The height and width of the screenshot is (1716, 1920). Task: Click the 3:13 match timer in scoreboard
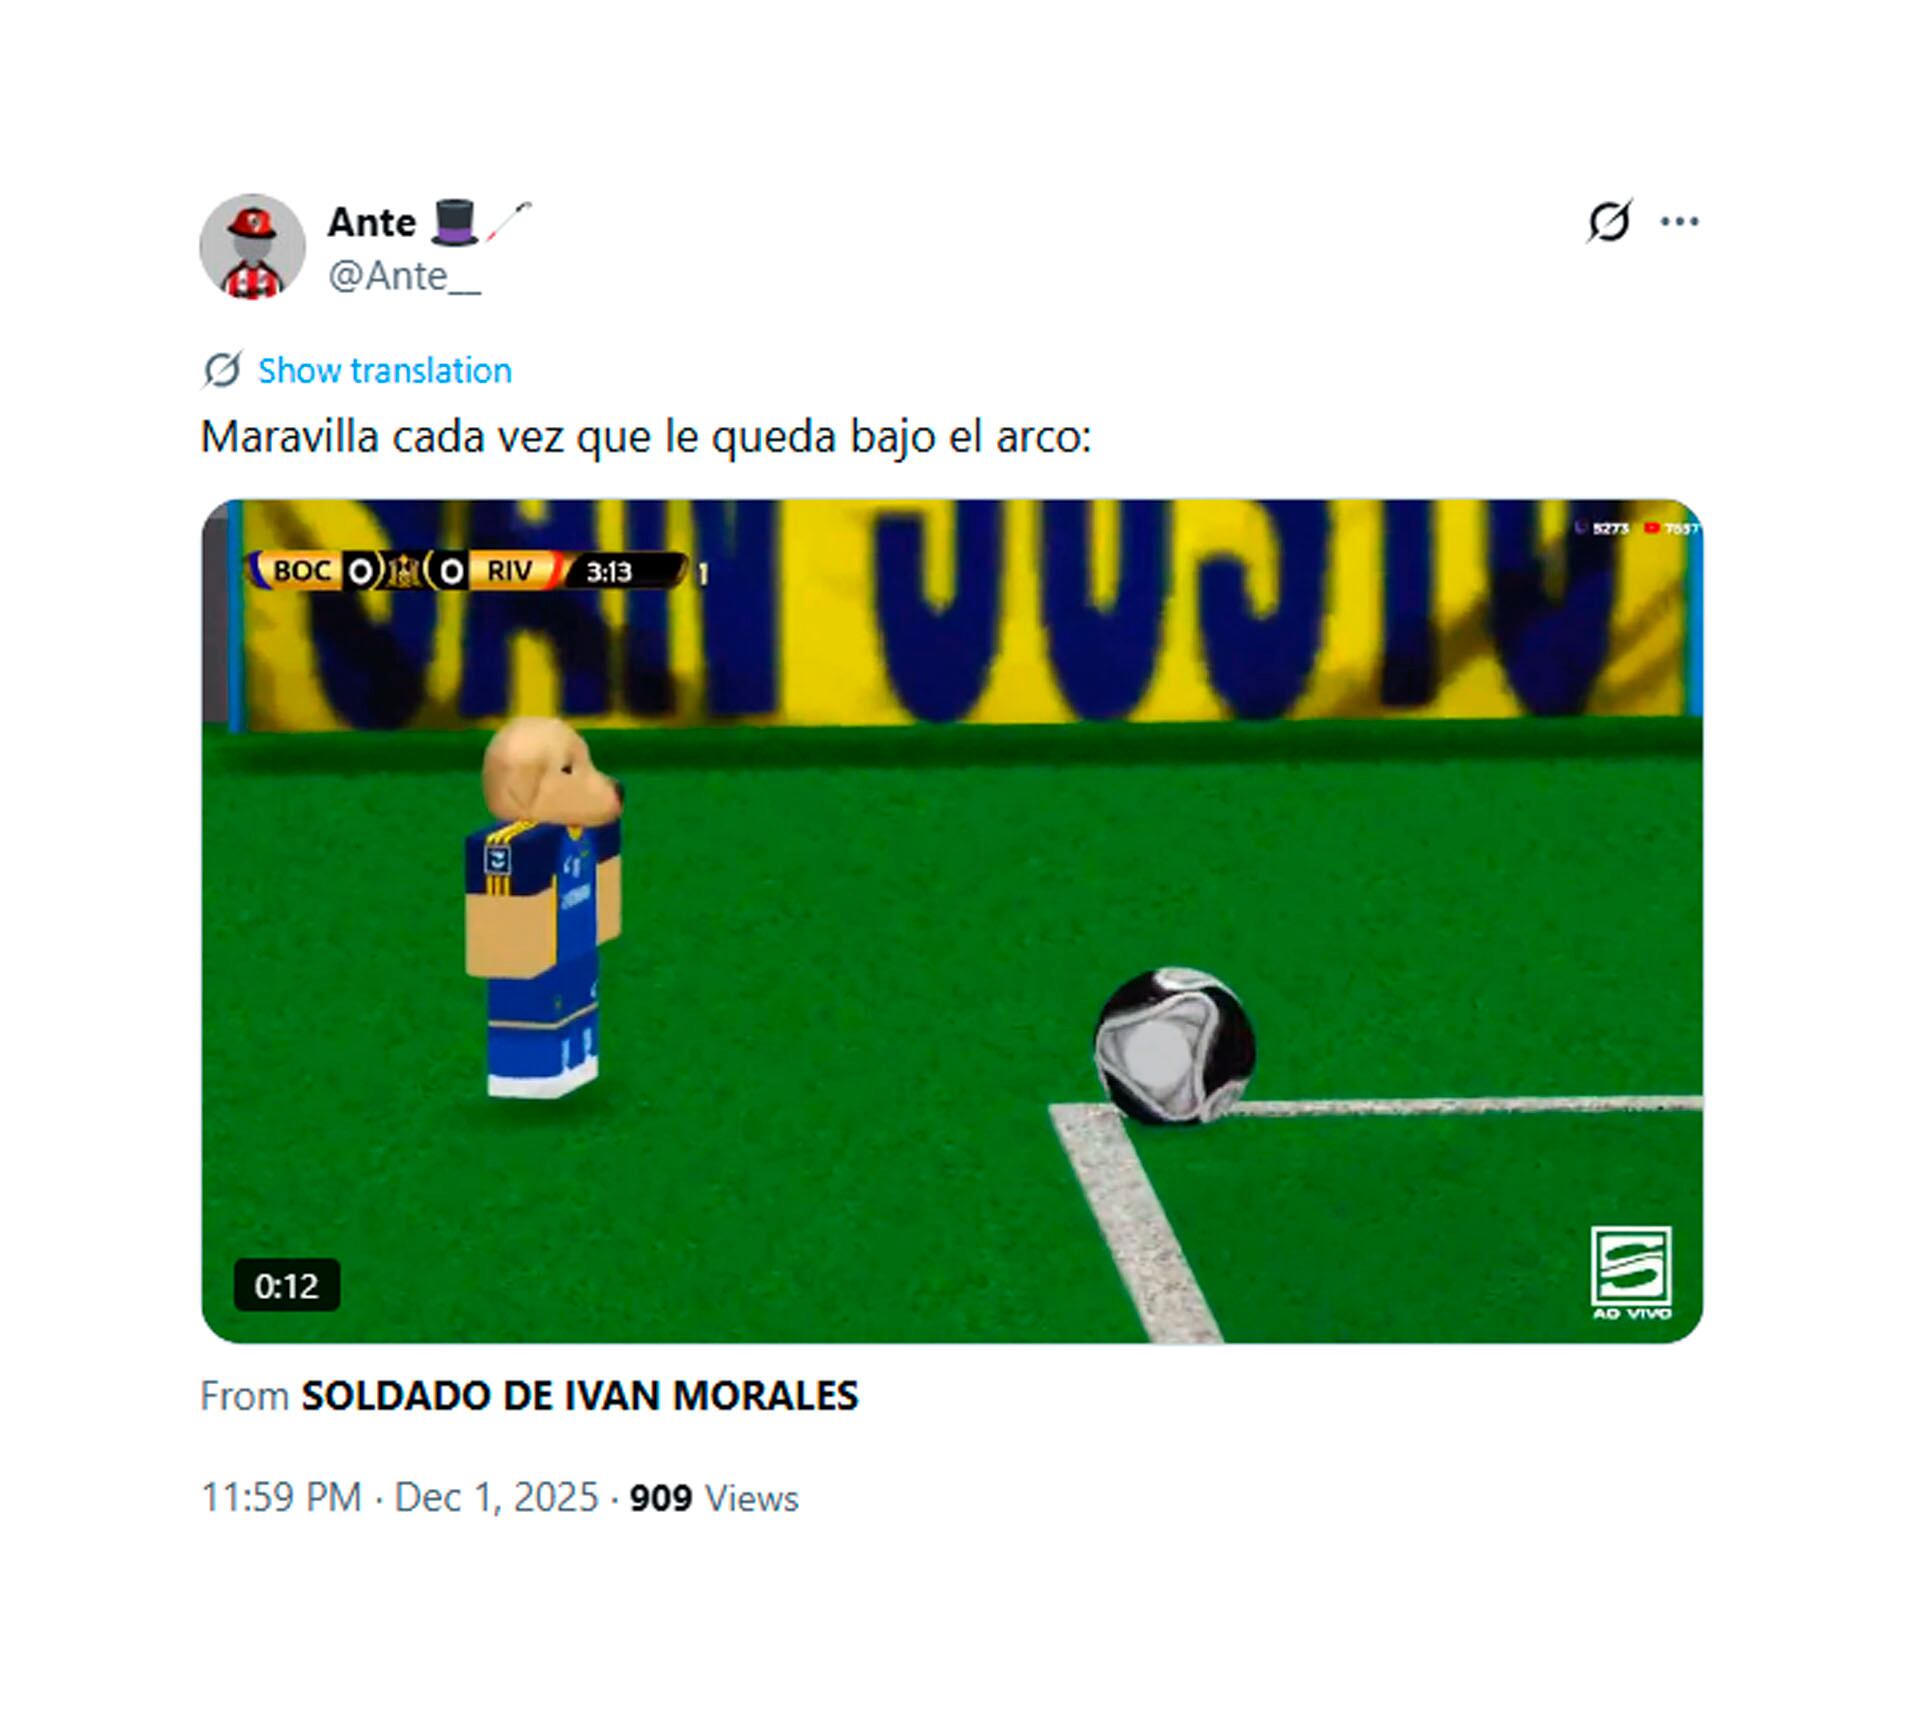(610, 572)
